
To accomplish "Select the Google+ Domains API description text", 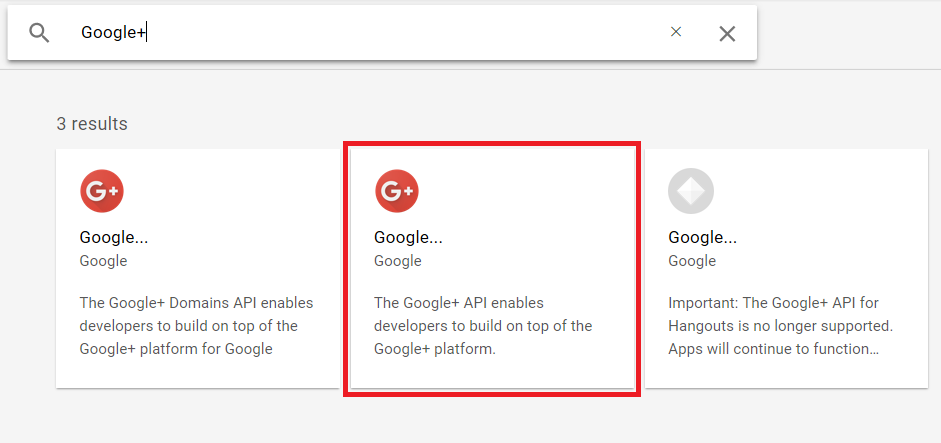I will point(195,326).
